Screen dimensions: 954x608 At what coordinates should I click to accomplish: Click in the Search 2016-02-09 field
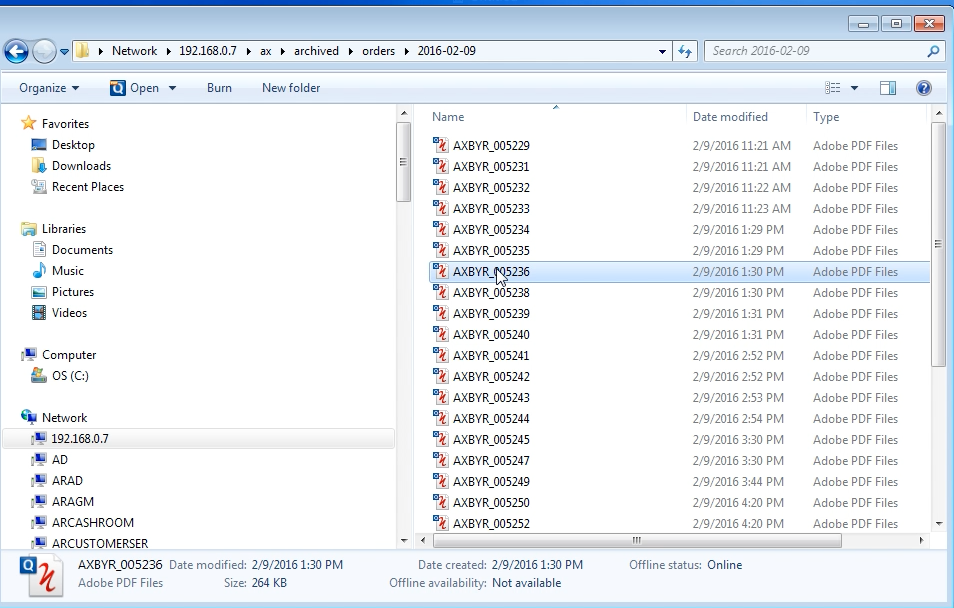pos(815,51)
